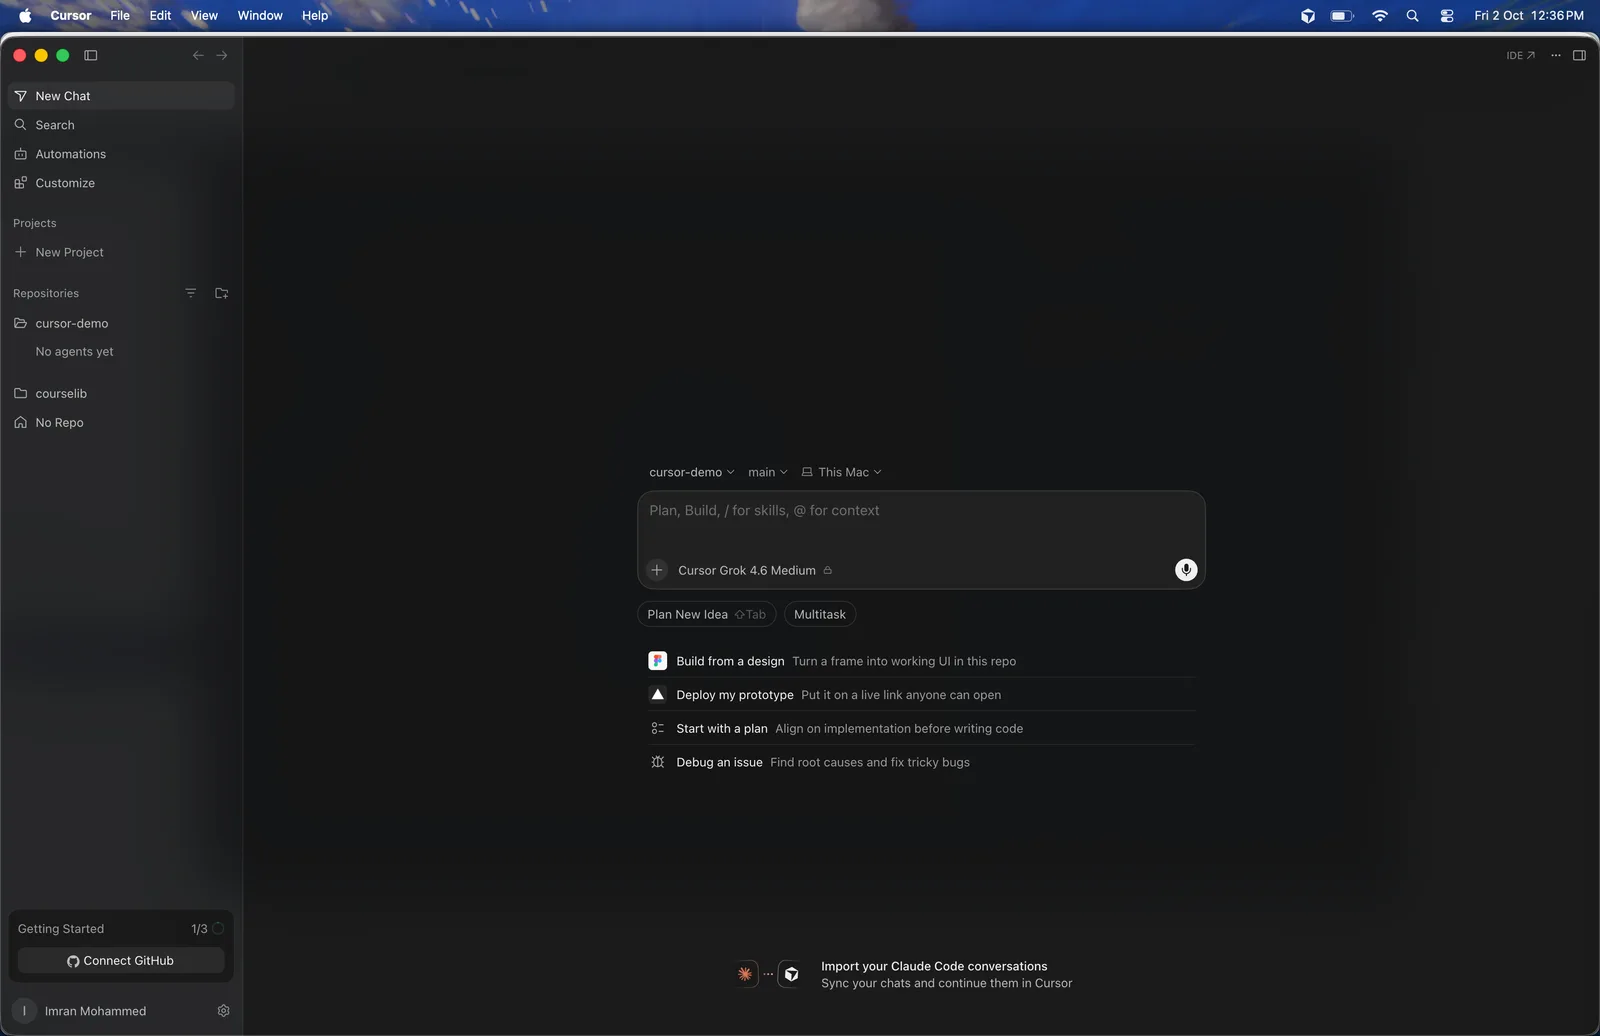Open the three-dot more options menu
1600x1036 pixels.
[1556, 55]
